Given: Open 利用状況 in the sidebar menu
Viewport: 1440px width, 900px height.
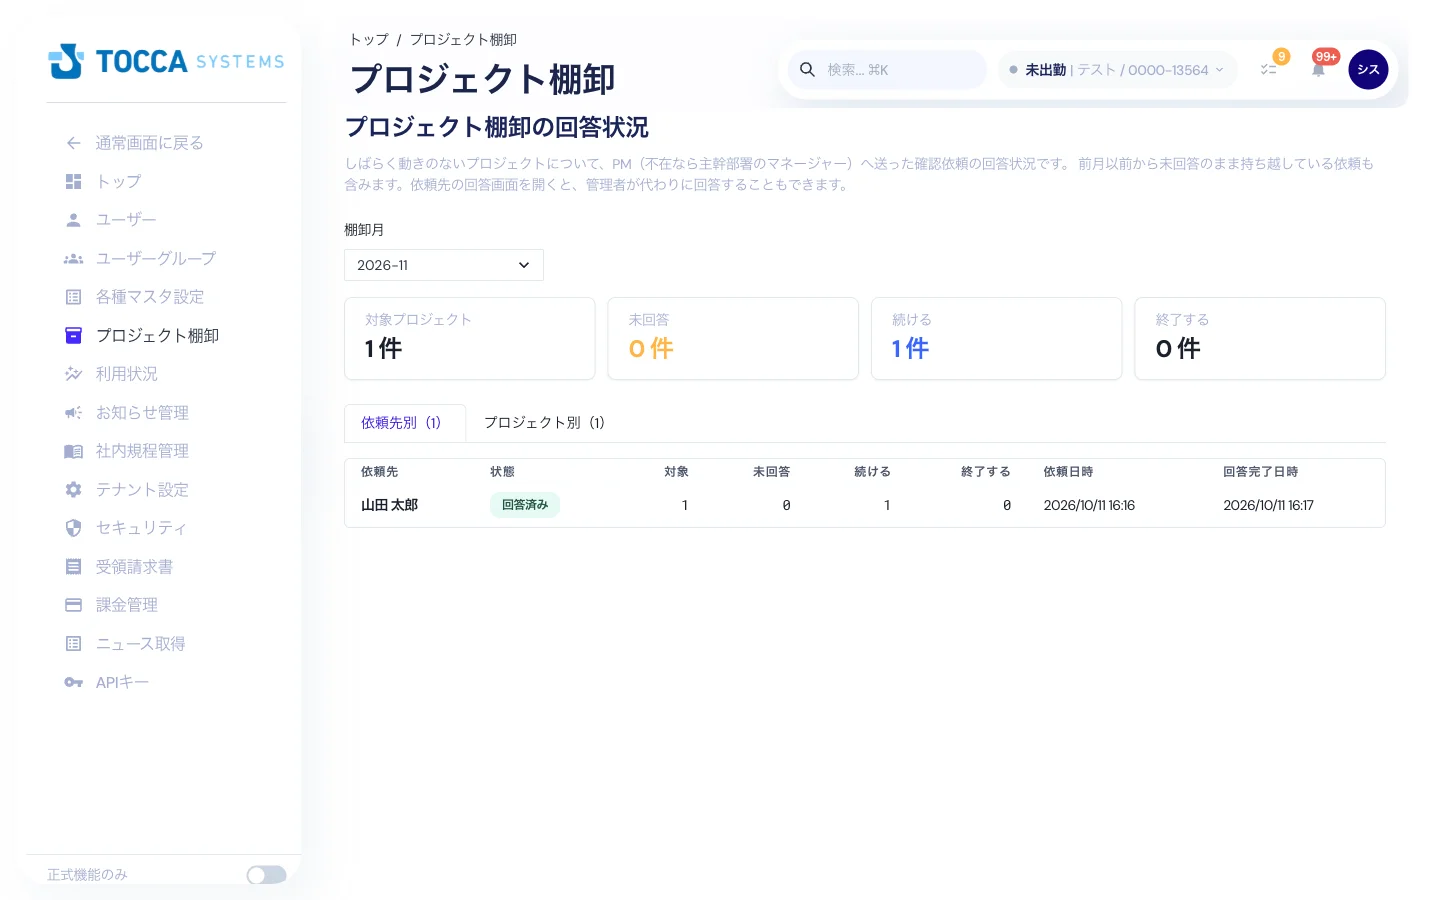Looking at the screenshot, I should click(x=127, y=374).
